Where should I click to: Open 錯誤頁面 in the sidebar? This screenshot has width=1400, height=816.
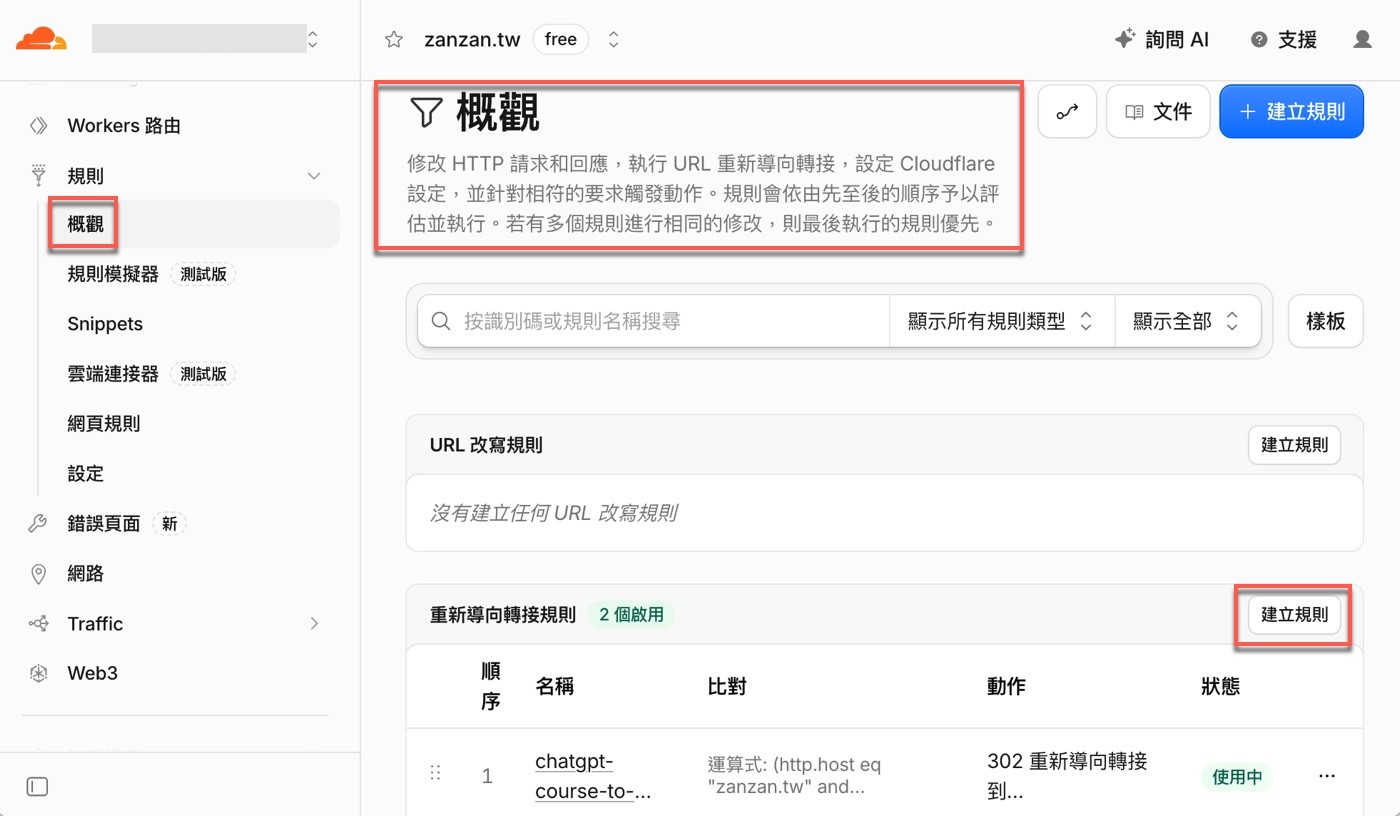[104, 524]
